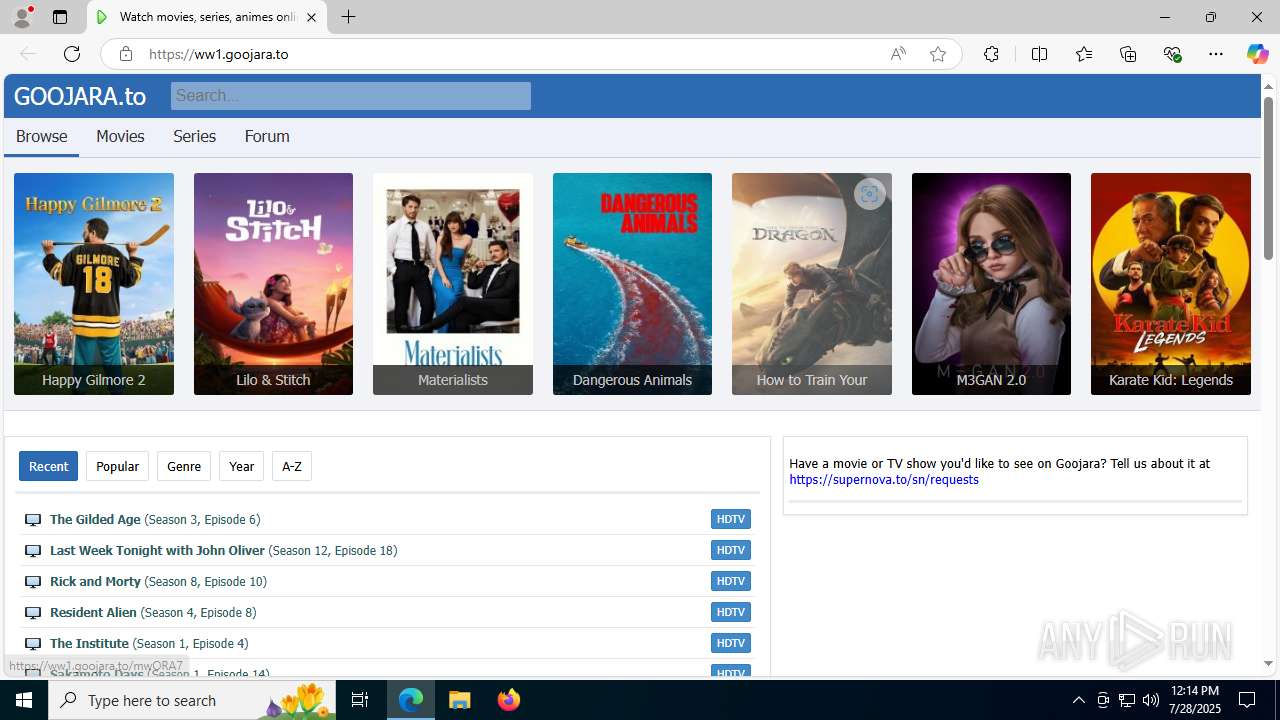Image resolution: width=1280 pixels, height=720 pixels.
Task: Click HDTV badge on Last Week Tonight row
Action: pos(731,550)
